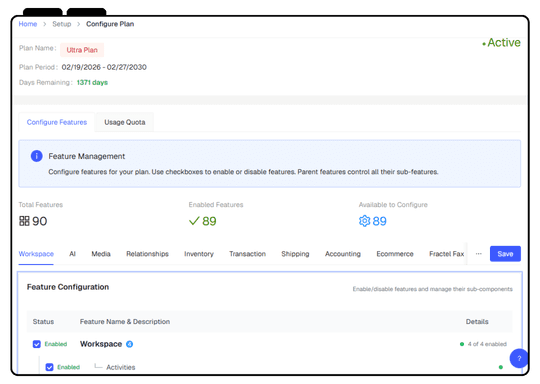540x384 pixels.
Task: Click the Feature Name & Description column header
Action: tap(125, 322)
